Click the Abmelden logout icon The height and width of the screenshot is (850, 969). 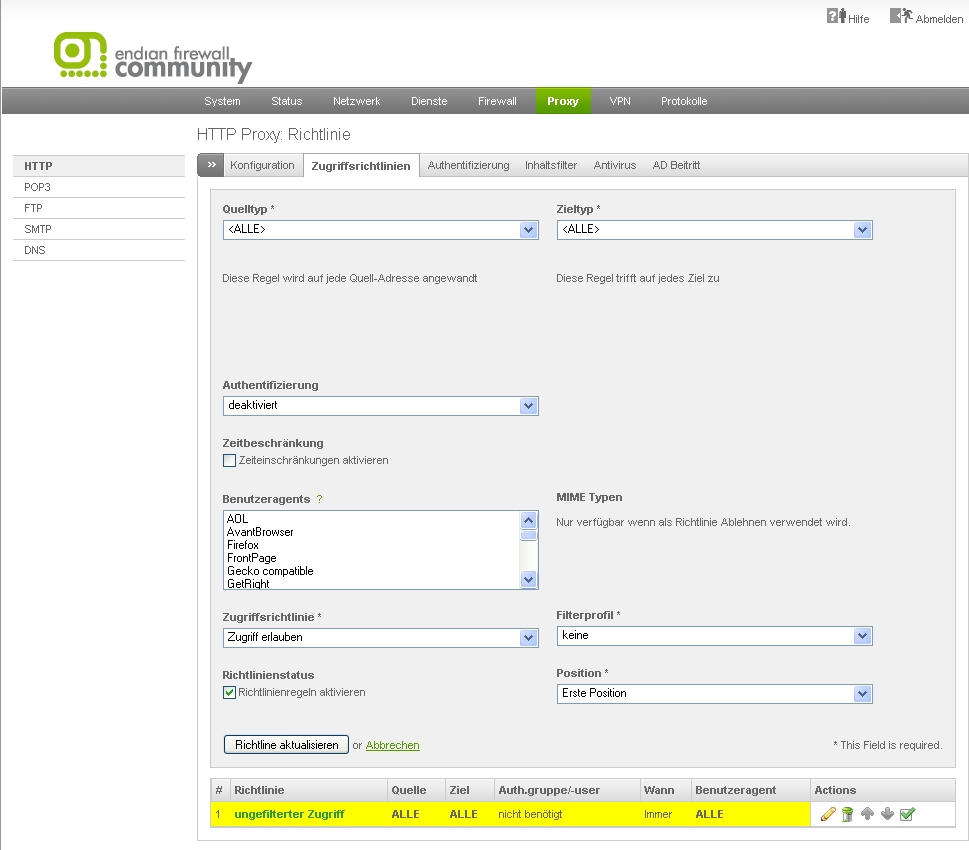[901, 17]
